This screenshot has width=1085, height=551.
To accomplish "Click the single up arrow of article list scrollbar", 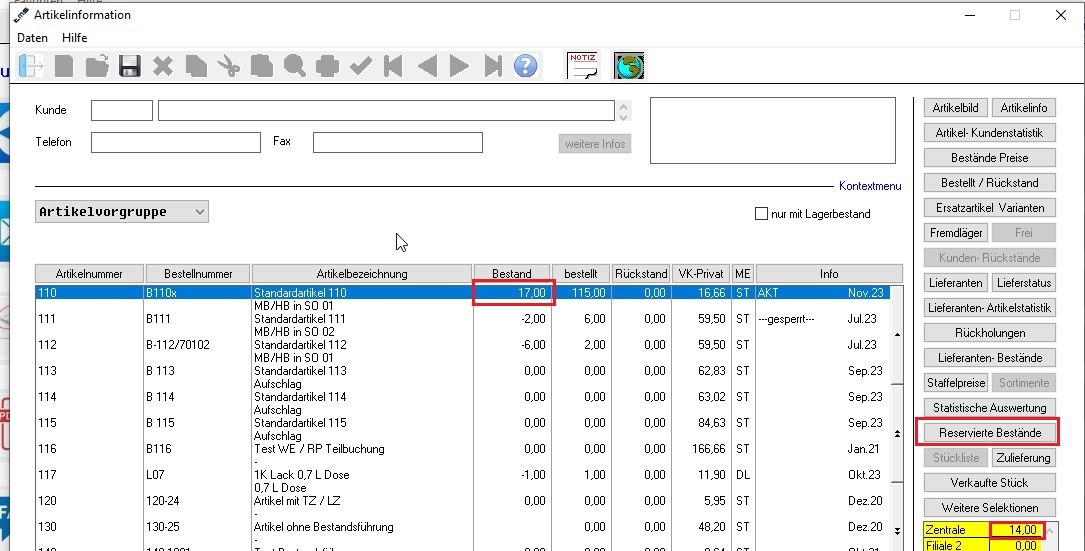I will click(897, 334).
